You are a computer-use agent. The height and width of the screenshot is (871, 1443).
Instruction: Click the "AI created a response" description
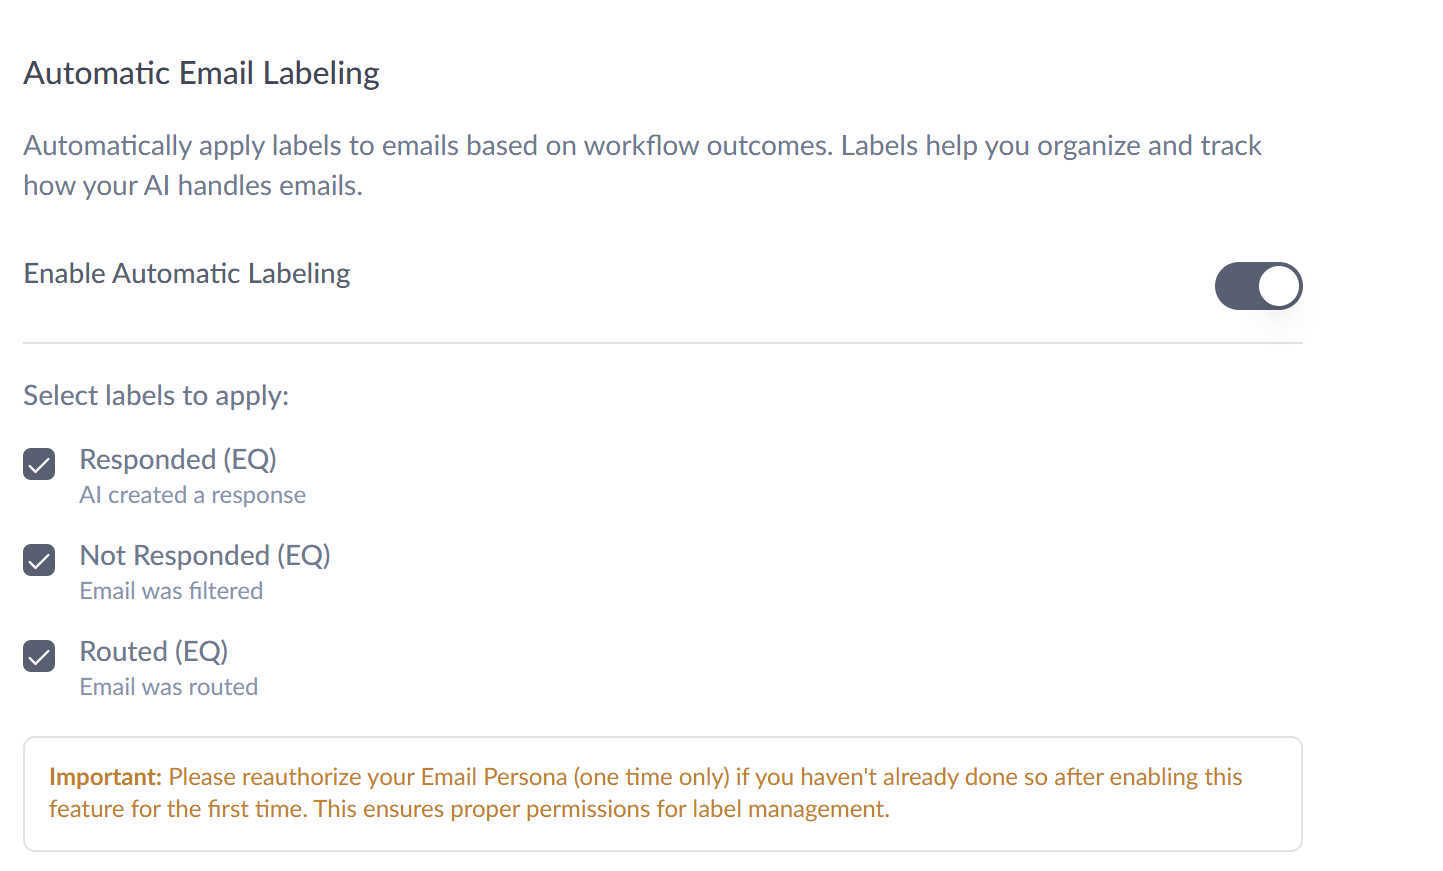point(193,495)
